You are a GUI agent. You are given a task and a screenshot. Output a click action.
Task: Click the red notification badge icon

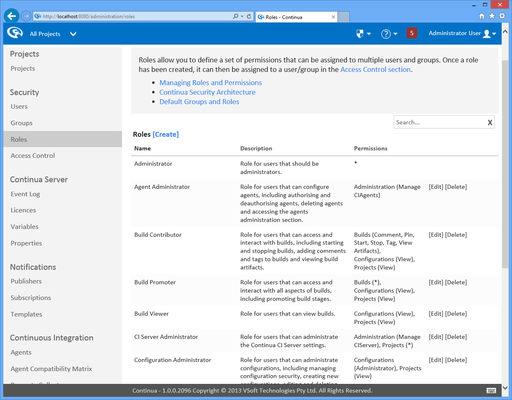pyautogui.click(x=412, y=33)
